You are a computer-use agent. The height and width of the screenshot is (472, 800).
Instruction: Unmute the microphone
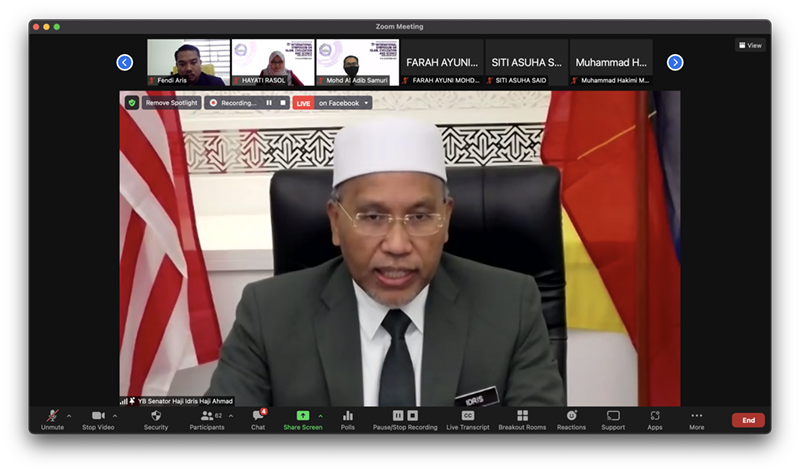pos(52,416)
